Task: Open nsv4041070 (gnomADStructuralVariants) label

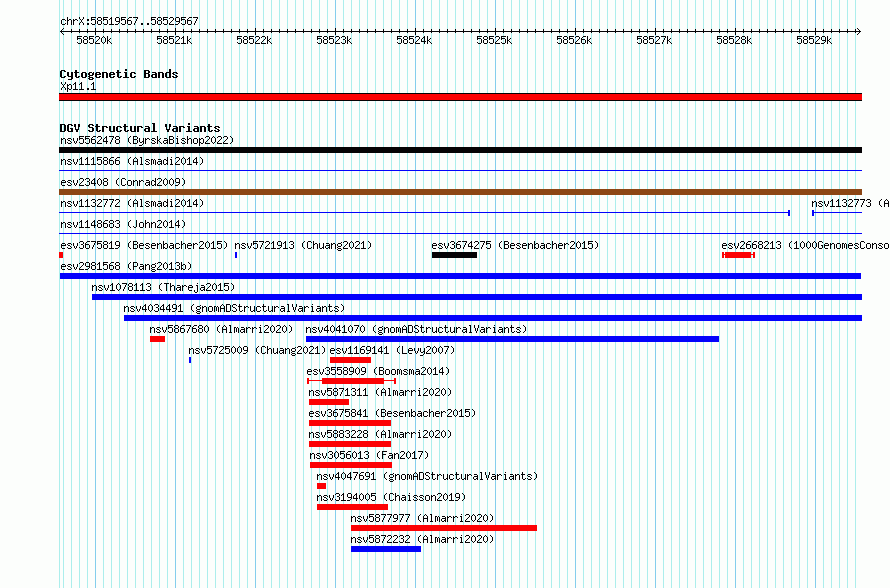Action: click(x=417, y=329)
